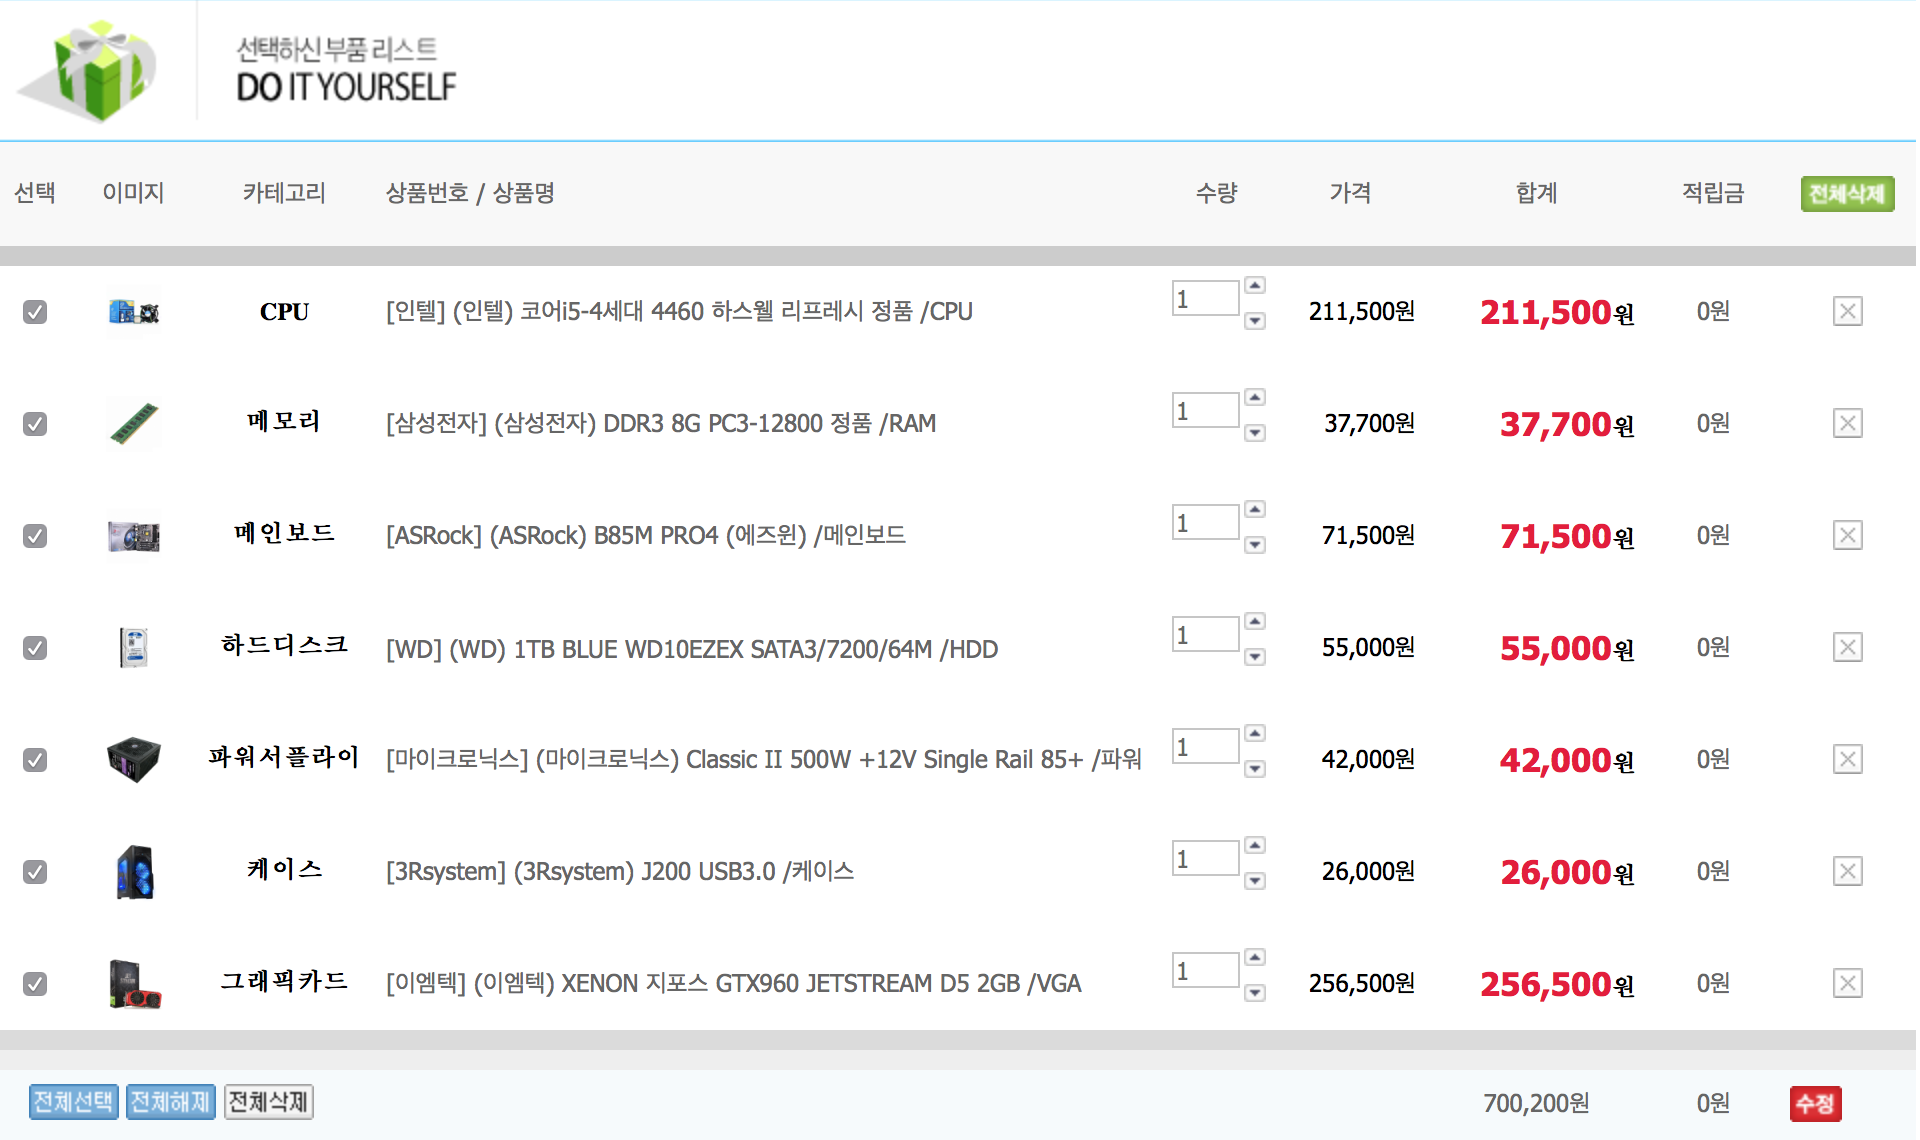Delete the memory item via X icon
The height and width of the screenshot is (1140, 1920).
1847,424
